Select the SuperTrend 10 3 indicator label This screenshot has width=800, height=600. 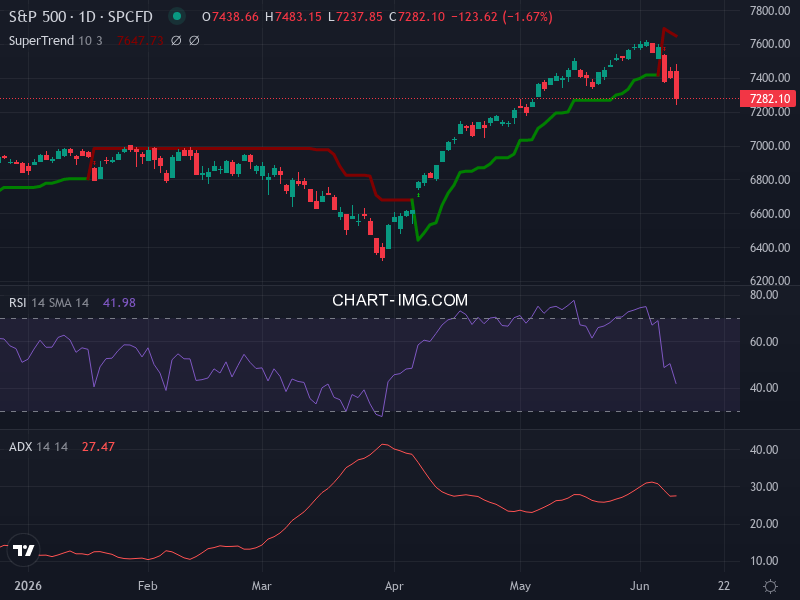pos(56,40)
